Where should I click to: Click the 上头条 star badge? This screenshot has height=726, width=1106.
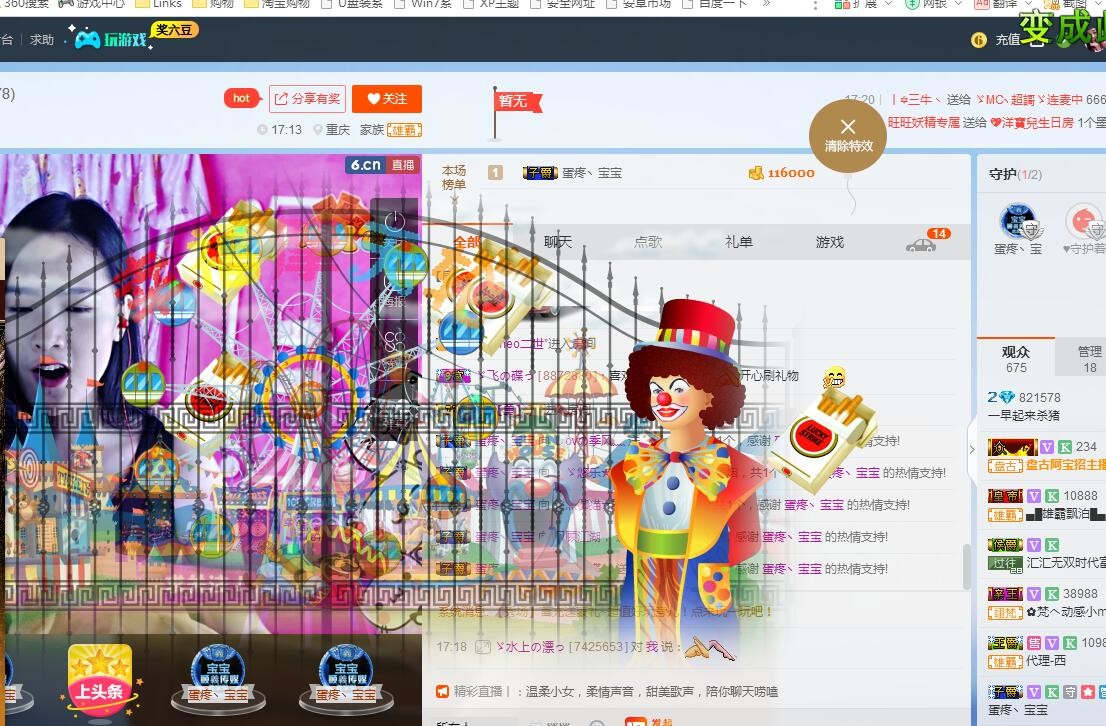coord(99,681)
